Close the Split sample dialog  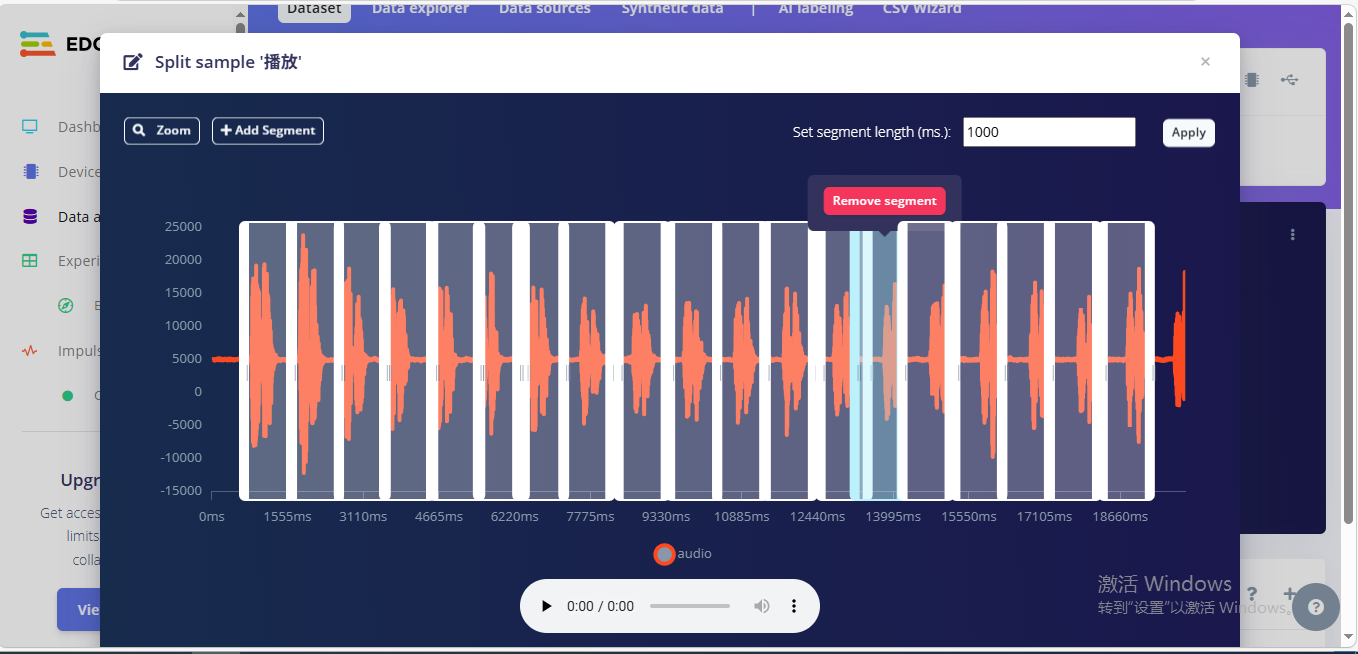click(x=1205, y=62)
